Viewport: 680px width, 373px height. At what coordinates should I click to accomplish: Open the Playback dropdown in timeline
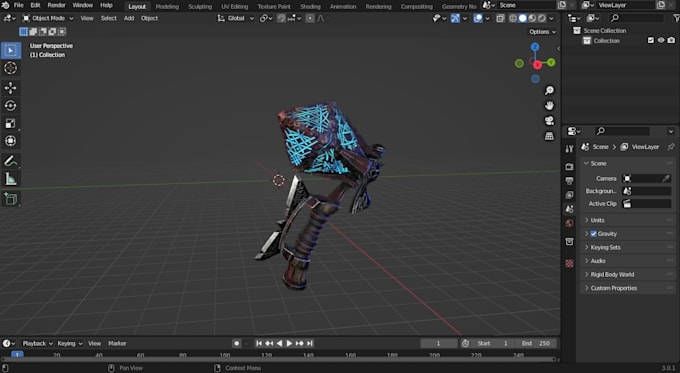coord(37,343)
